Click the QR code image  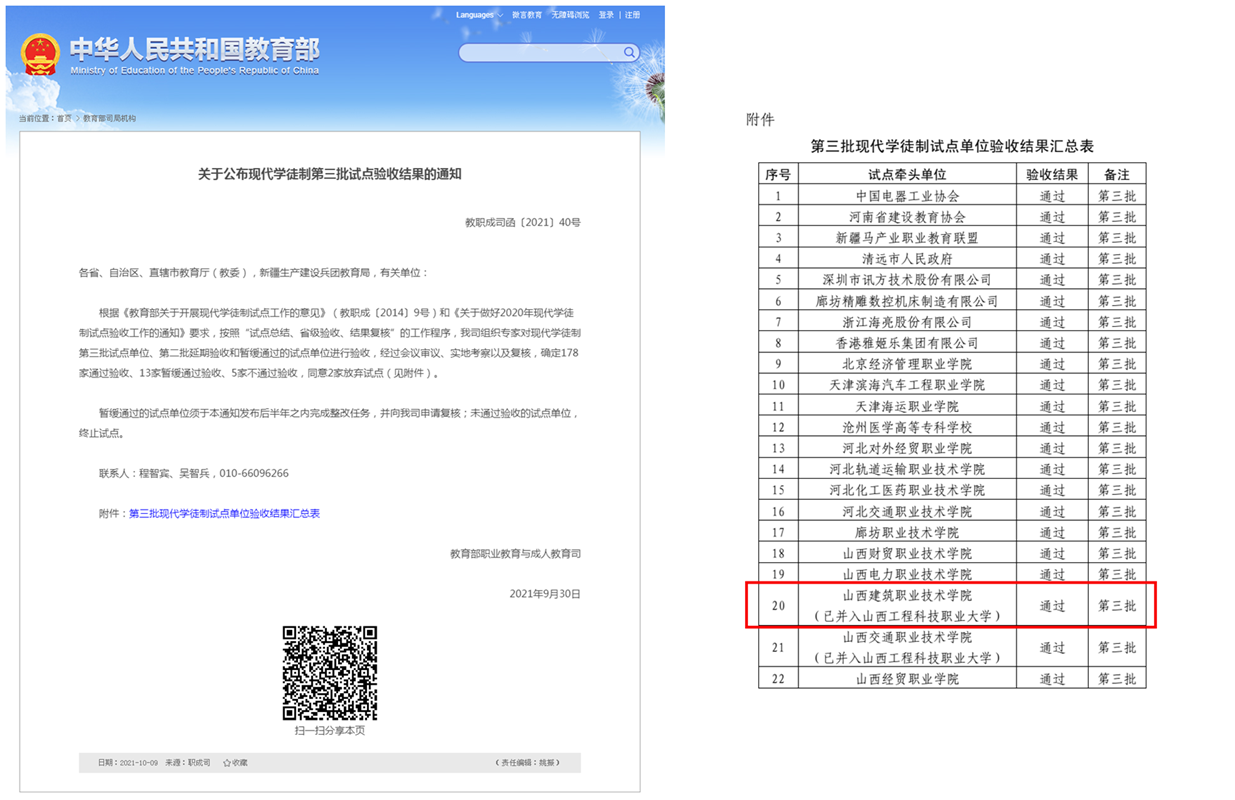click(330, 673)
